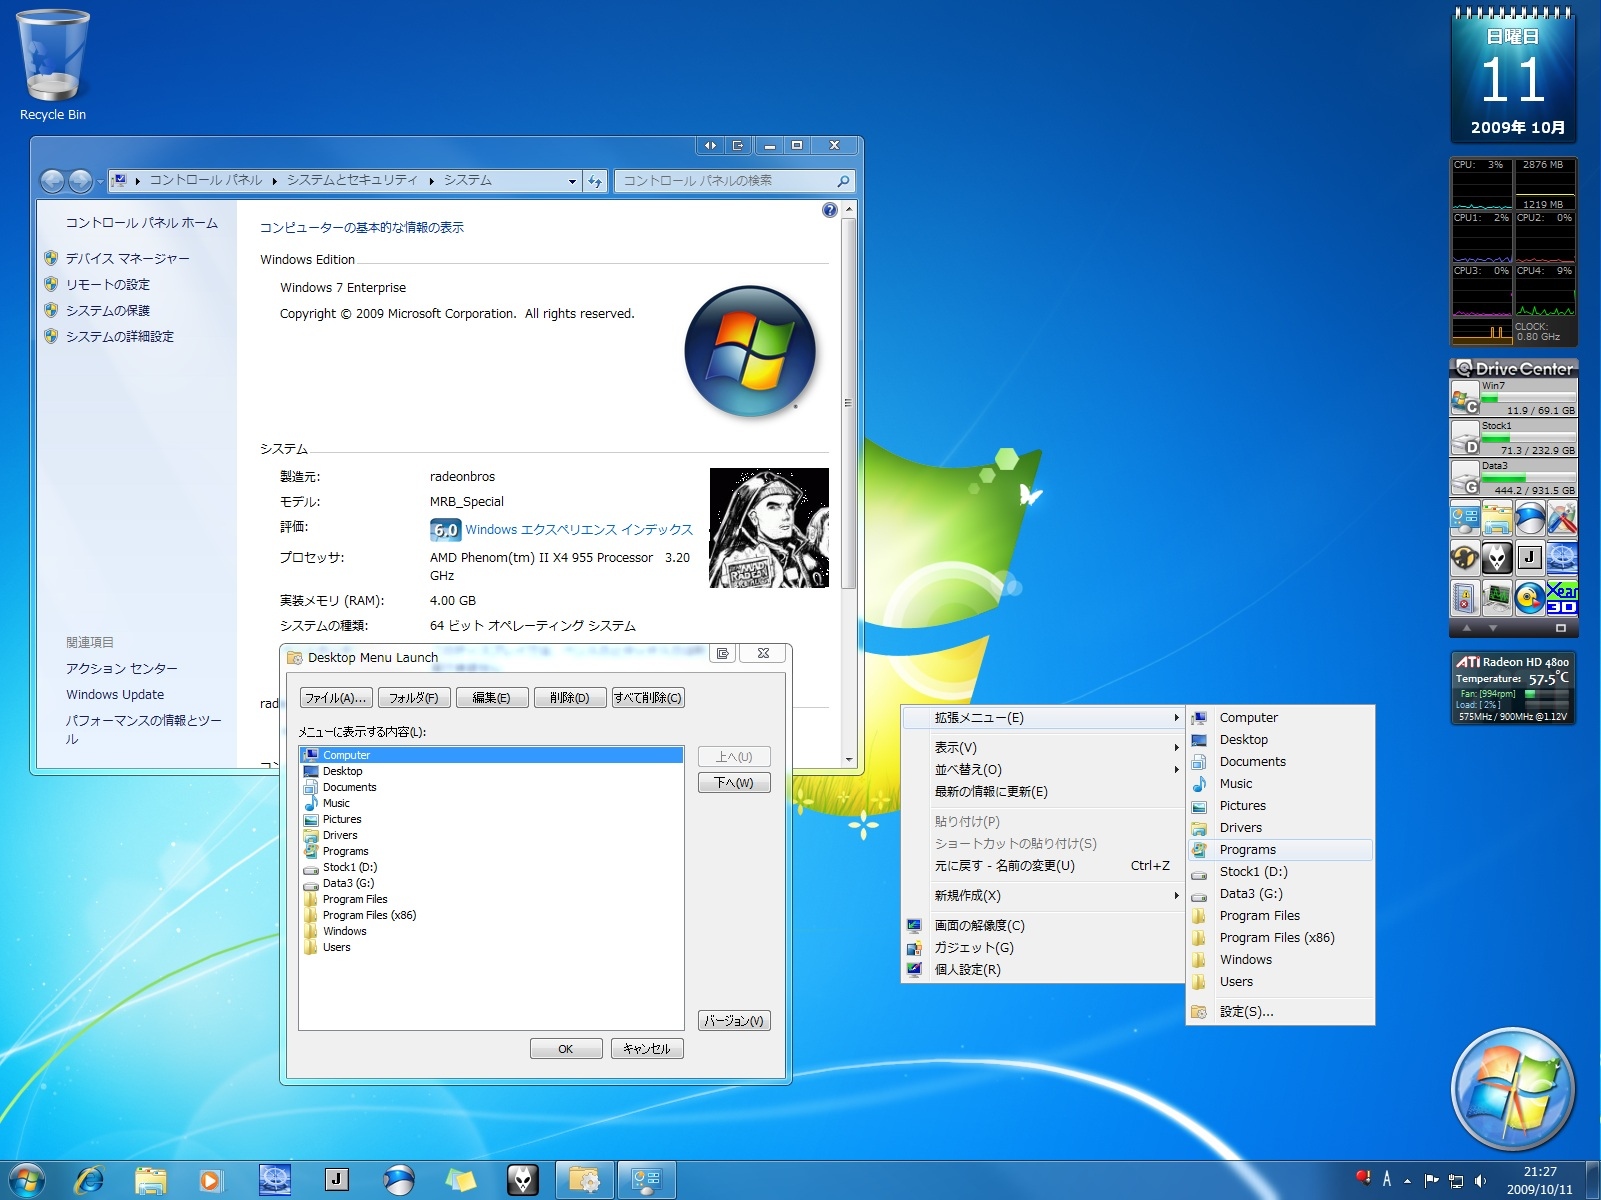Screen dimensions: 1601x1200
Task: Expand the 並べ替え(O) submenu arrow
Action: 1176,769
